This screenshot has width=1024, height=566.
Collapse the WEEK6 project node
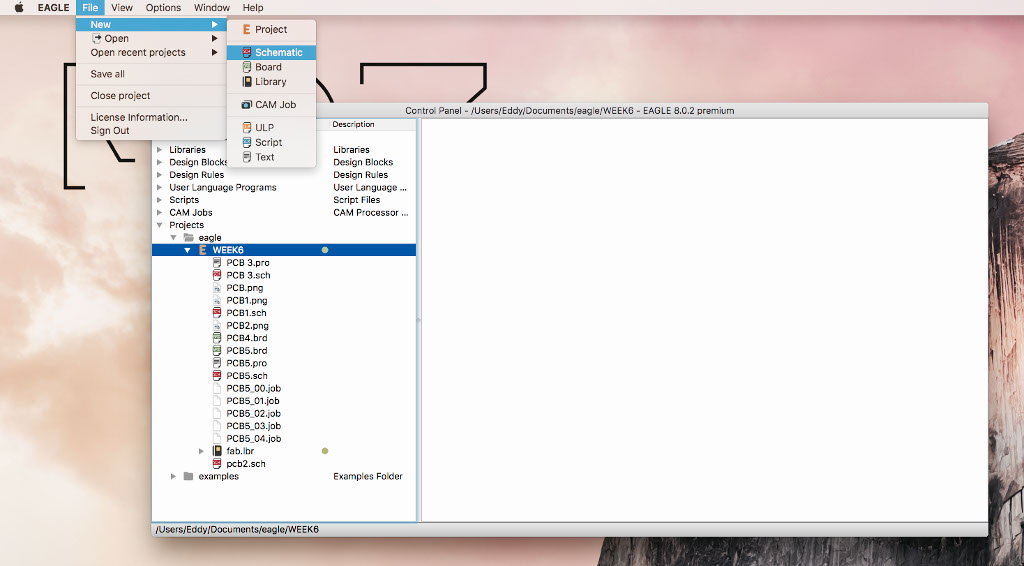tap(187, 250)
